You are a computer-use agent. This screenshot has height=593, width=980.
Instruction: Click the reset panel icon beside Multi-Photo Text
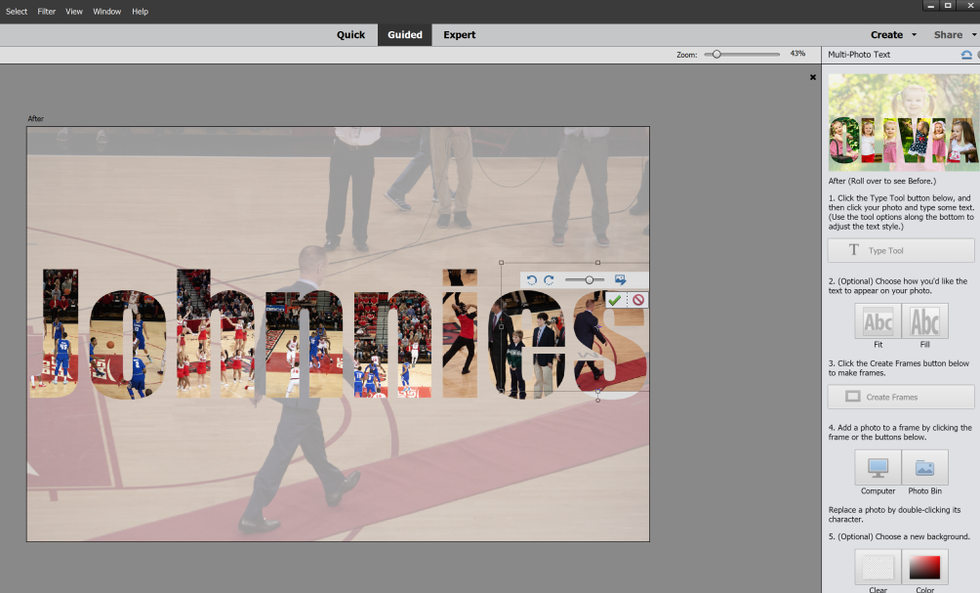tap(966, 55)
